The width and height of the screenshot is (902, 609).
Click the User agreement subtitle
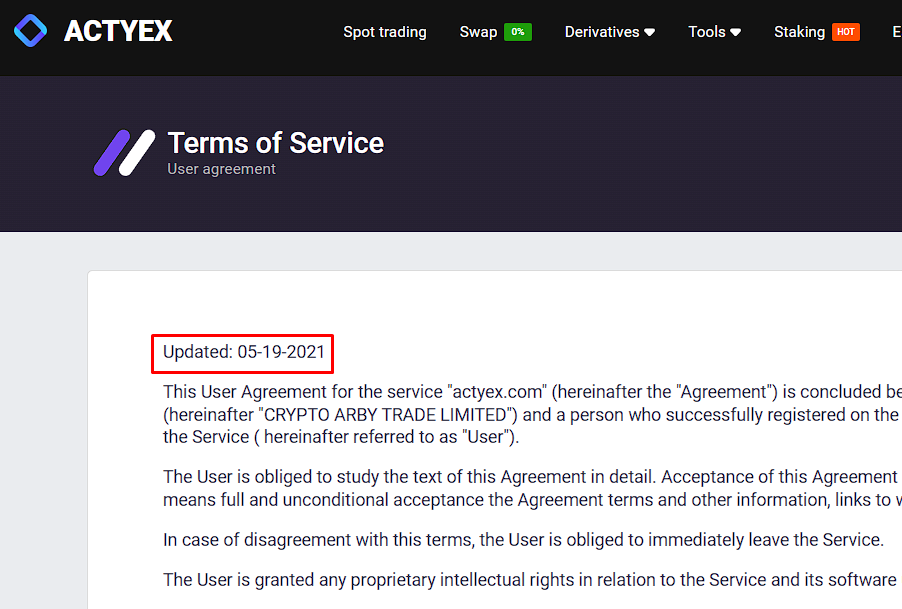click(x=221, y=169)
